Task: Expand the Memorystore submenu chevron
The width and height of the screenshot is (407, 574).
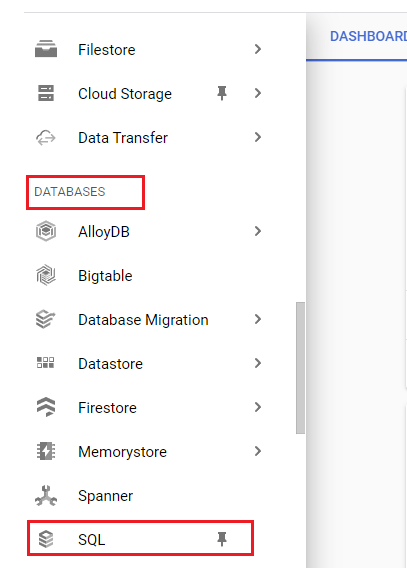Action: 258,451
